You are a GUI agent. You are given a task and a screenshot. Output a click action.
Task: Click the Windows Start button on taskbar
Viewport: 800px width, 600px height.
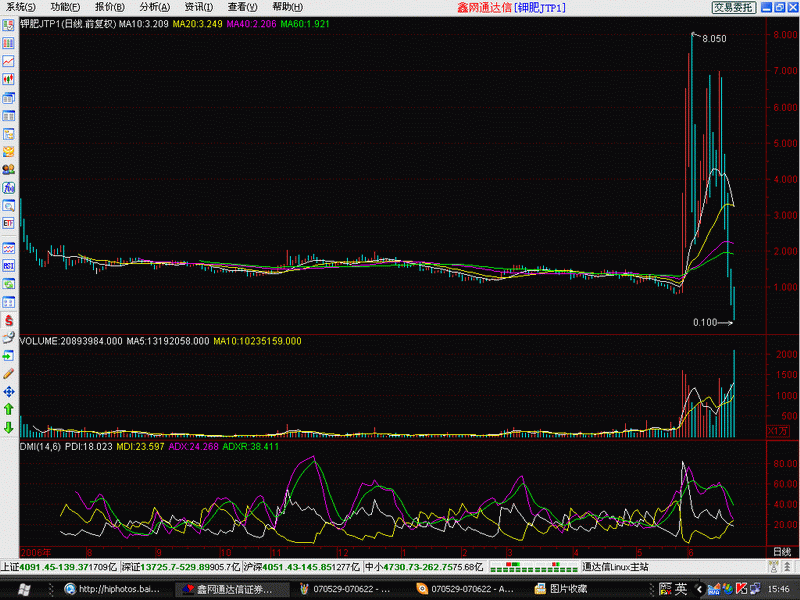tap(23, 589)
